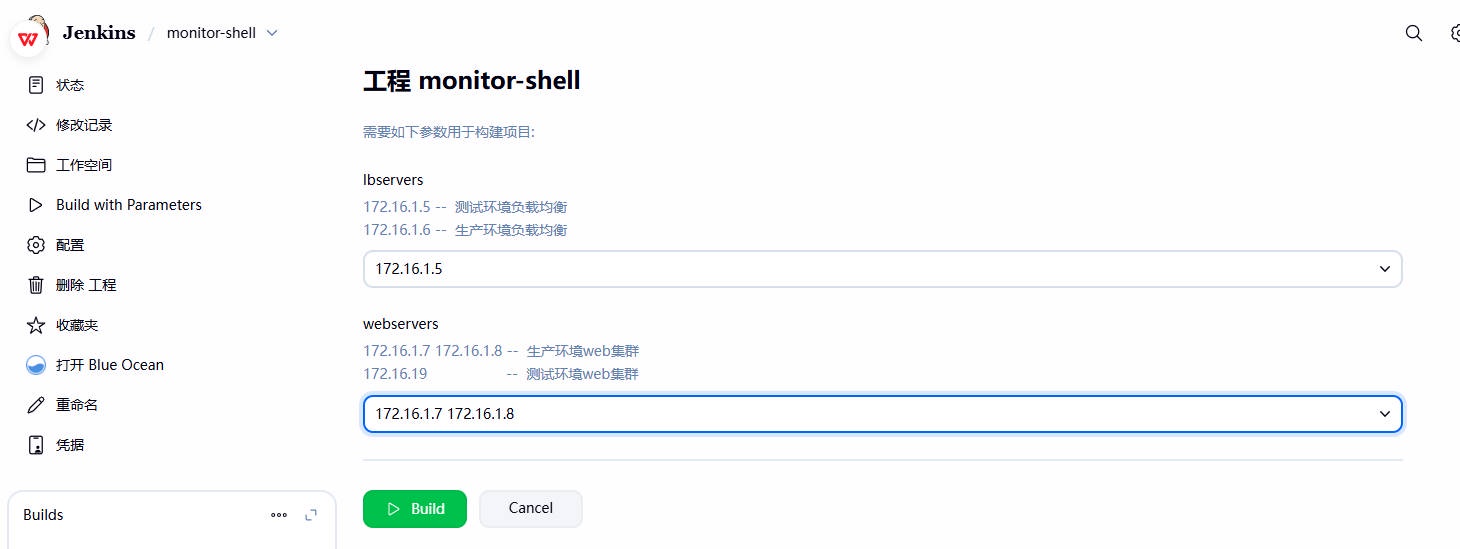Click the Blue Ocean sphere icon
This screenshot has height=549, width=1460.
click(36, 365)
